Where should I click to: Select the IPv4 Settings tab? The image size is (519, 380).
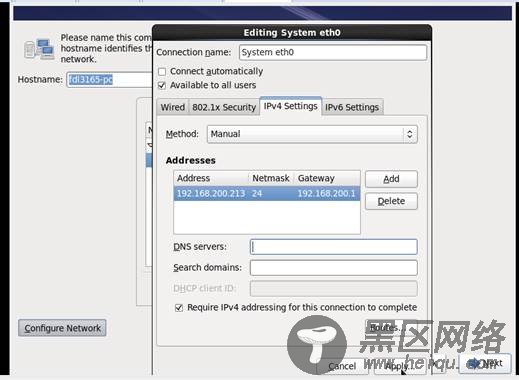click(291, 106)
